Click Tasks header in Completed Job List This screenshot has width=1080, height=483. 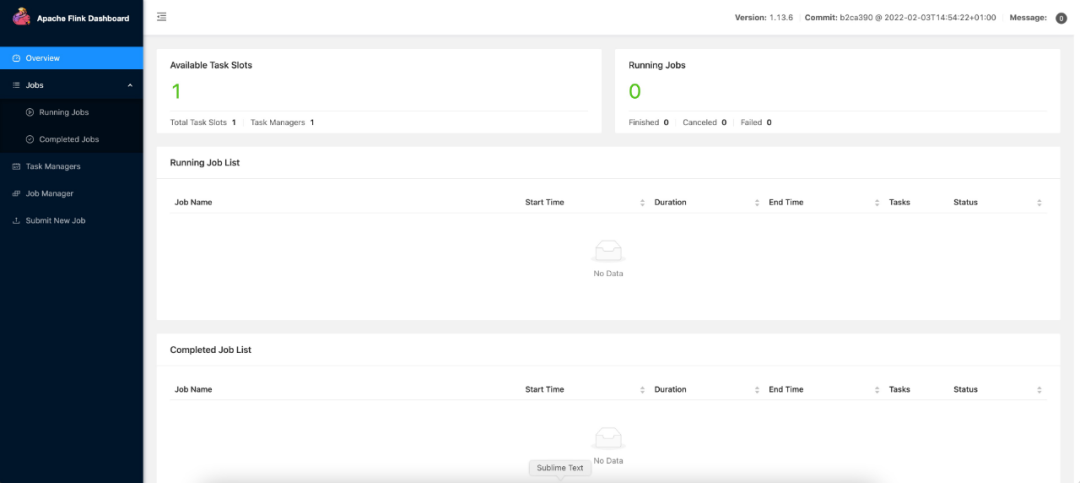click(x=899, y=389)
